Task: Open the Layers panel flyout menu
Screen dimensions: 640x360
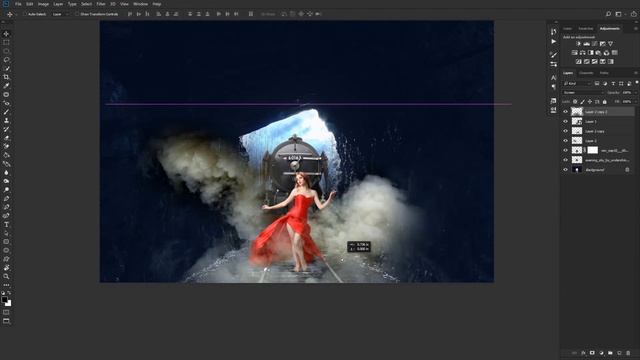Action: pyautogui.click(x=636, y=73)
